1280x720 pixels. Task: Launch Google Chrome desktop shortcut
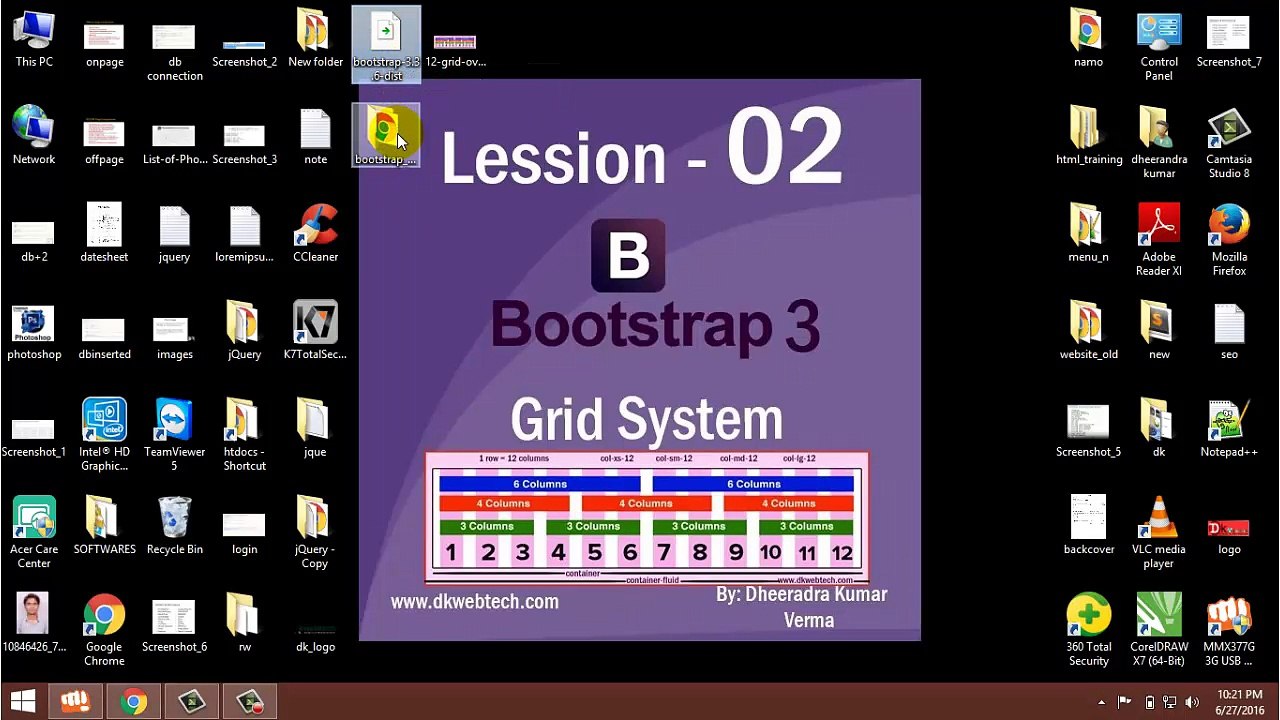coord(104,630)
